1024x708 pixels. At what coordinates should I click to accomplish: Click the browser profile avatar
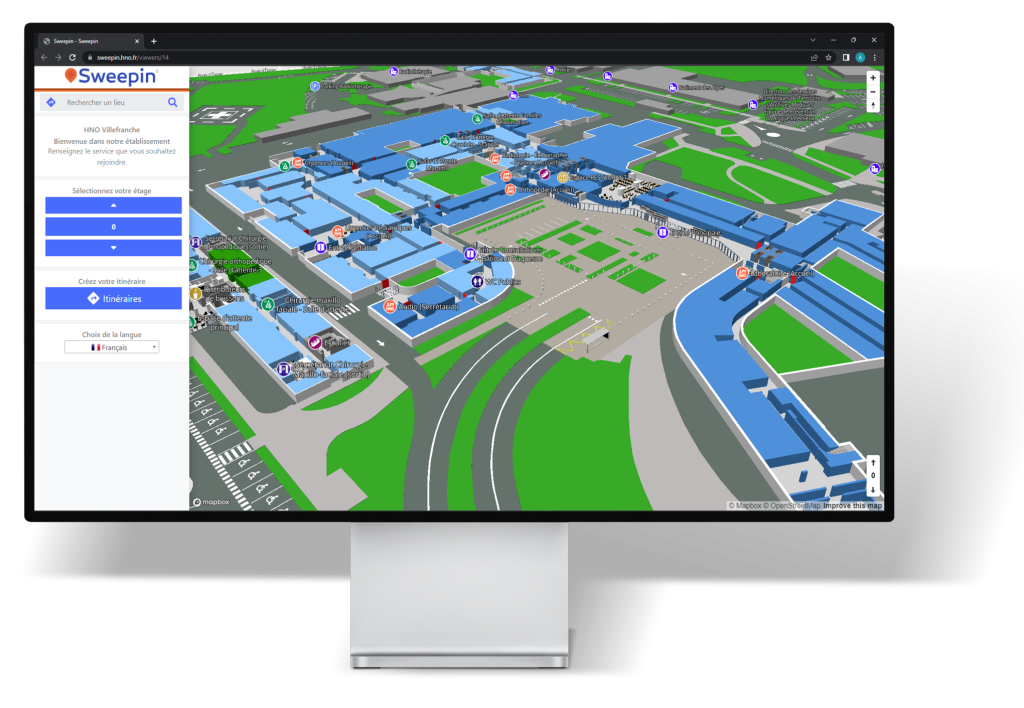coord(860,57)
